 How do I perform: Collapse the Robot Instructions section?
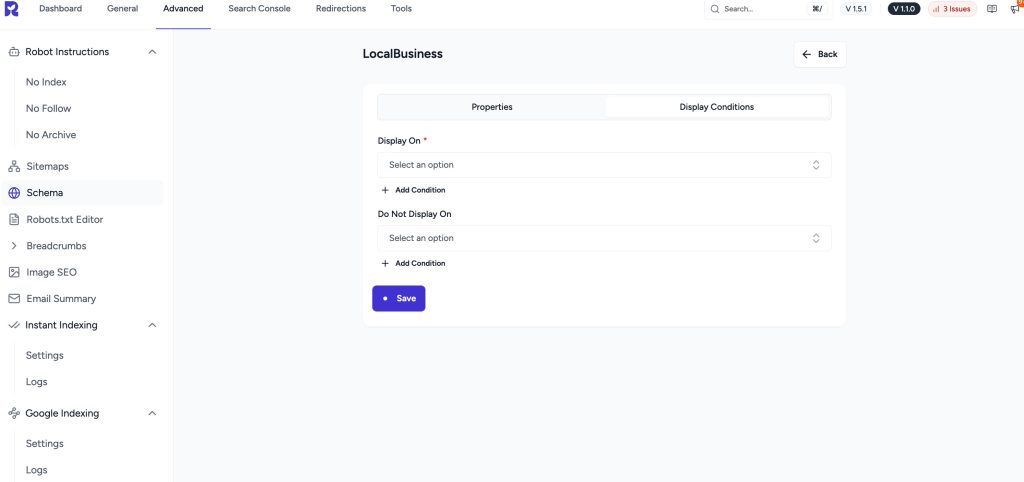click(152, 52)
